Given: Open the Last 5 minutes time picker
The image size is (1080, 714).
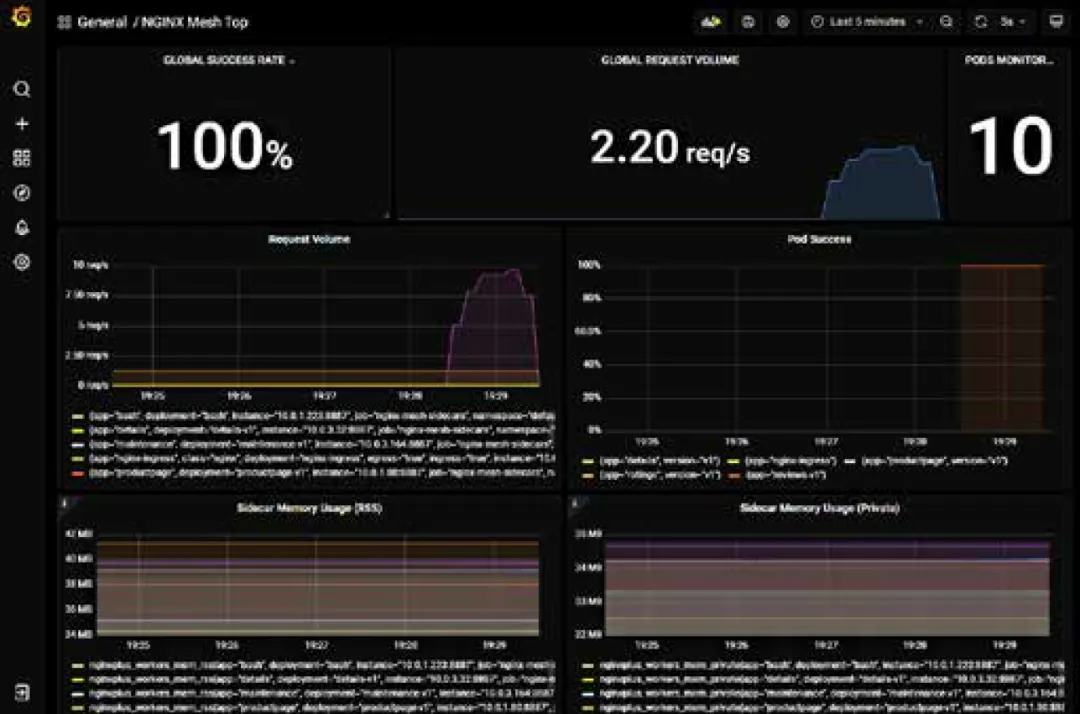Looking at the screenshot, I should pos(866,22).
